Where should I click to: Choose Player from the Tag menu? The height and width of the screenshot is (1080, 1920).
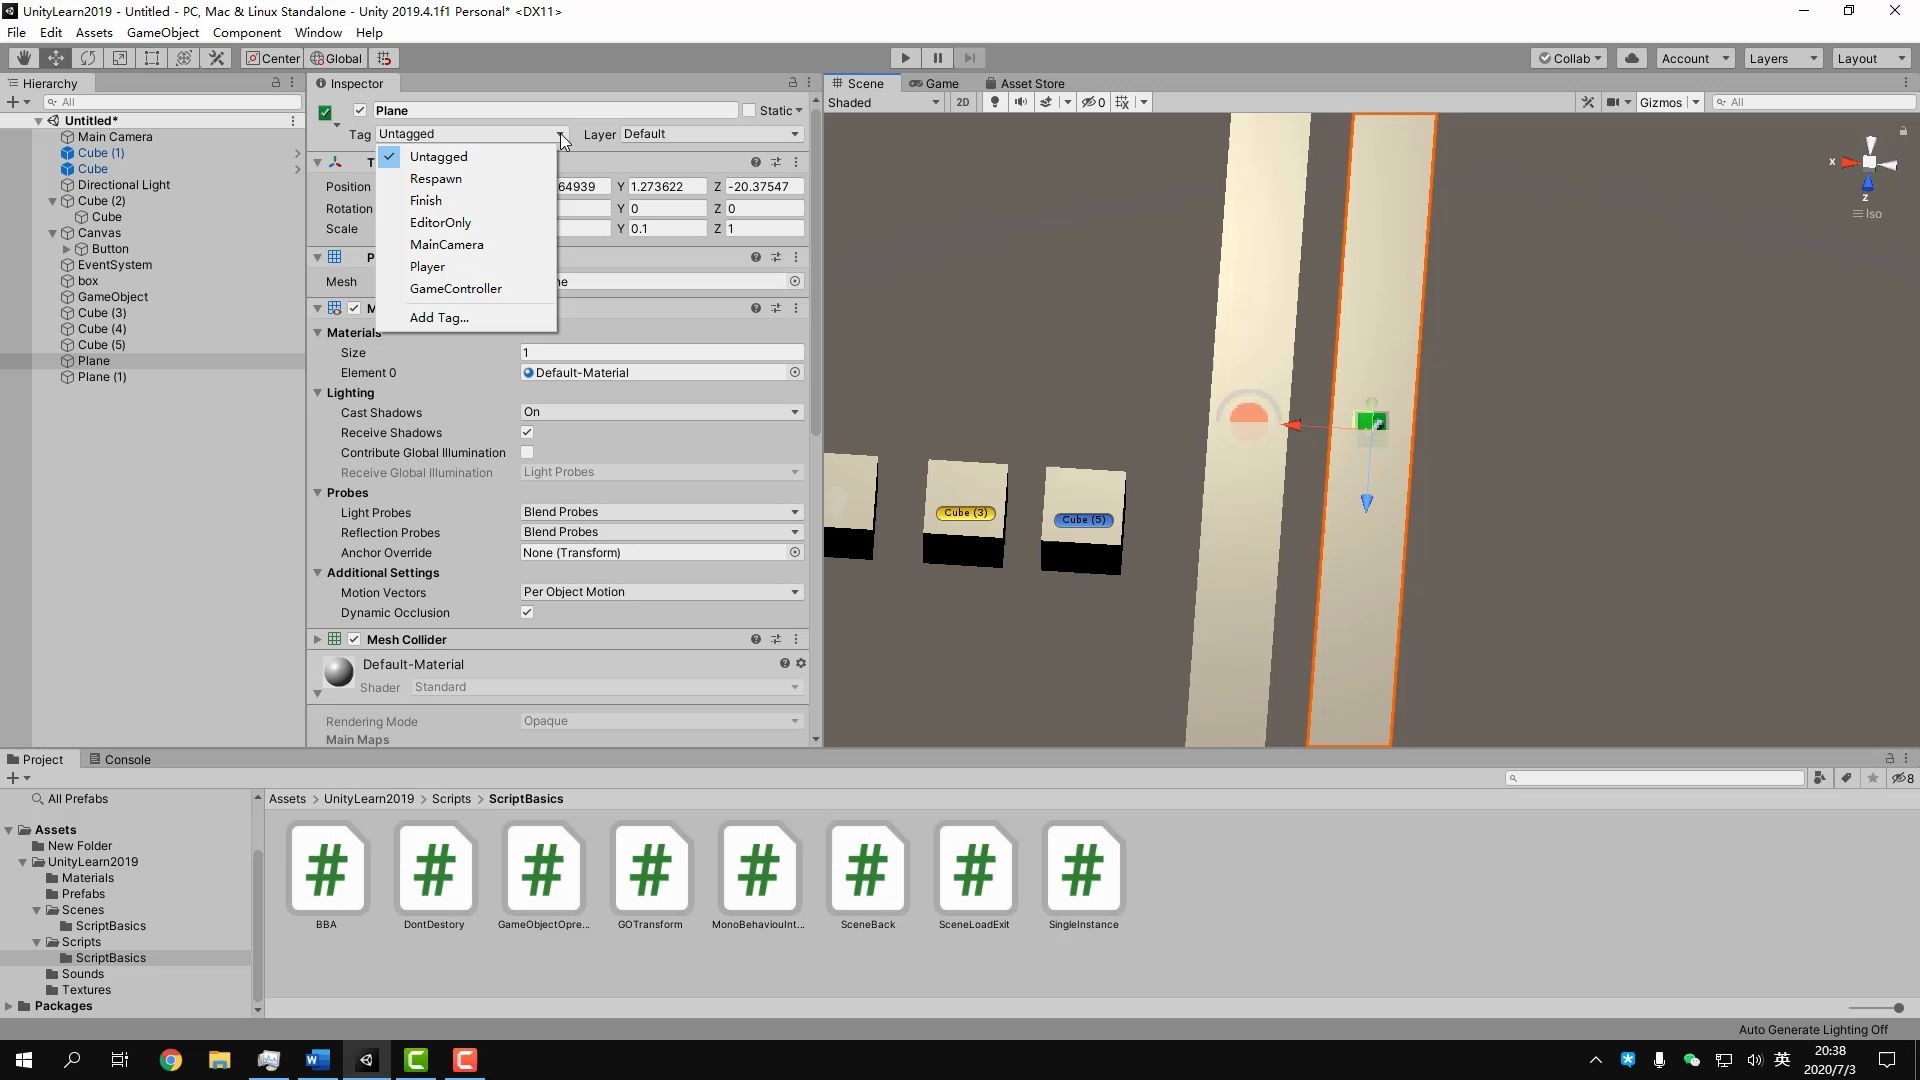(x=428, y=266)
